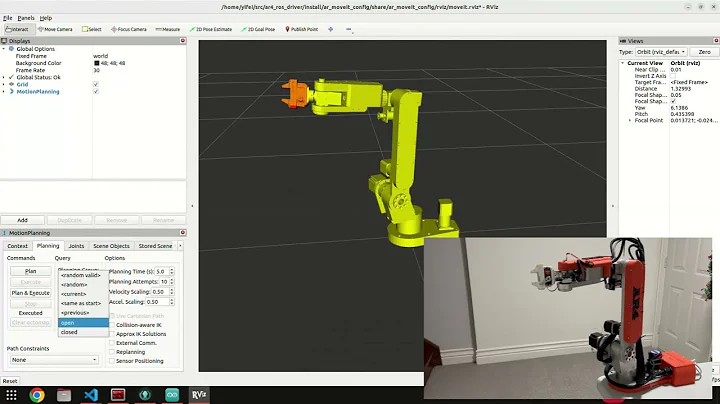Open the Panels menu

(x=26, y=18)
